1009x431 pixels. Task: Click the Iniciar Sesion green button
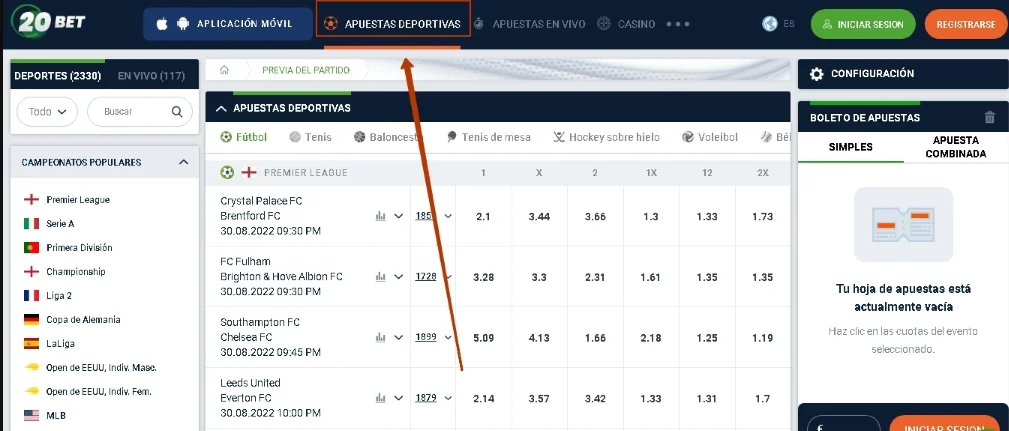tap(863, 24)
